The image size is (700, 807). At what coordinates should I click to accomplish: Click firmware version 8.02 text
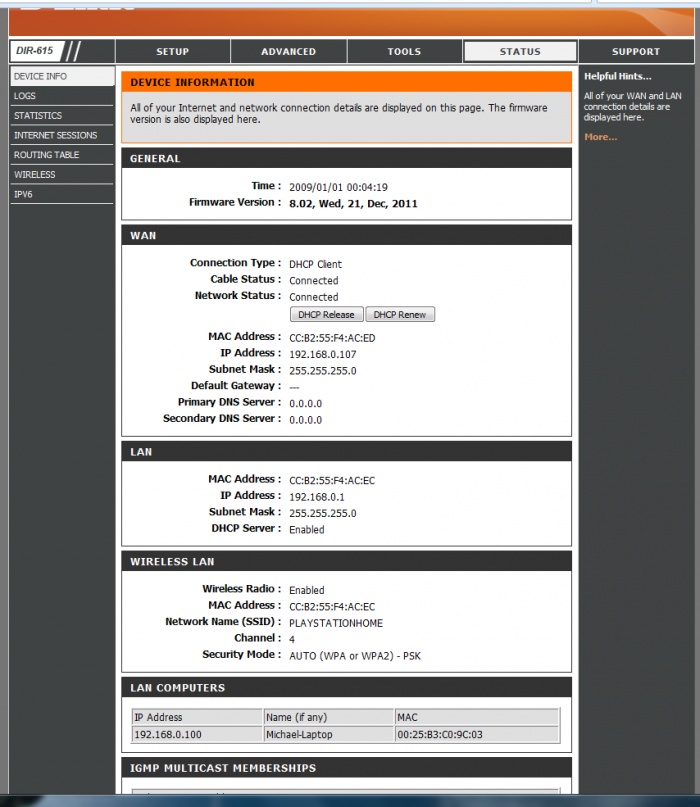tap(353, 204)
